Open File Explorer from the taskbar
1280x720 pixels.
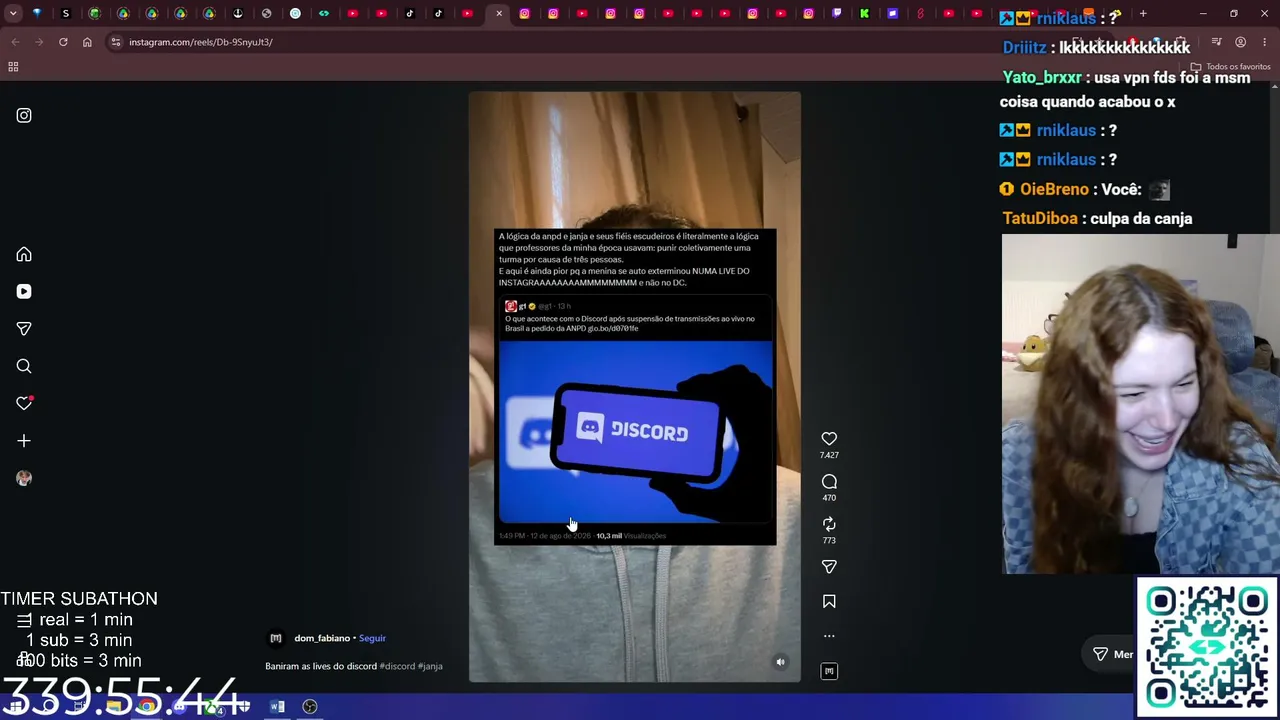[x=114, y=707]
